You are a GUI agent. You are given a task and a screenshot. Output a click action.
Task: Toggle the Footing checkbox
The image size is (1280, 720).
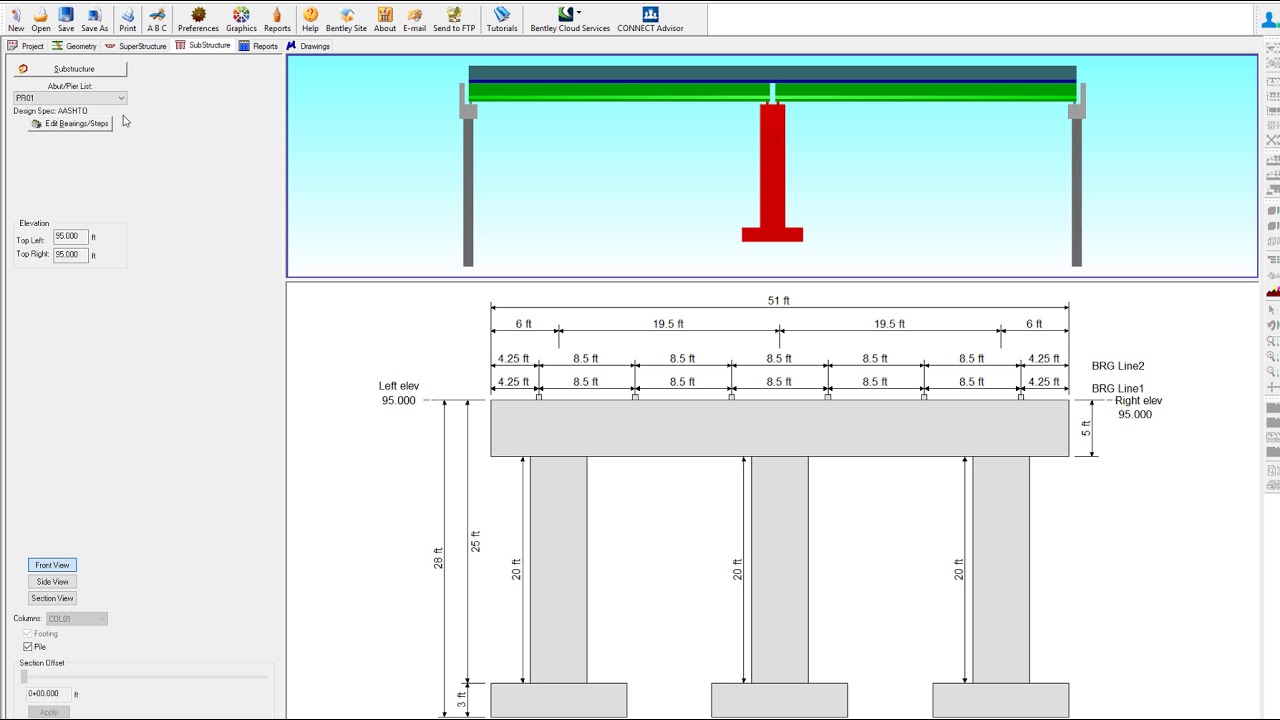[x=27, y=634]
